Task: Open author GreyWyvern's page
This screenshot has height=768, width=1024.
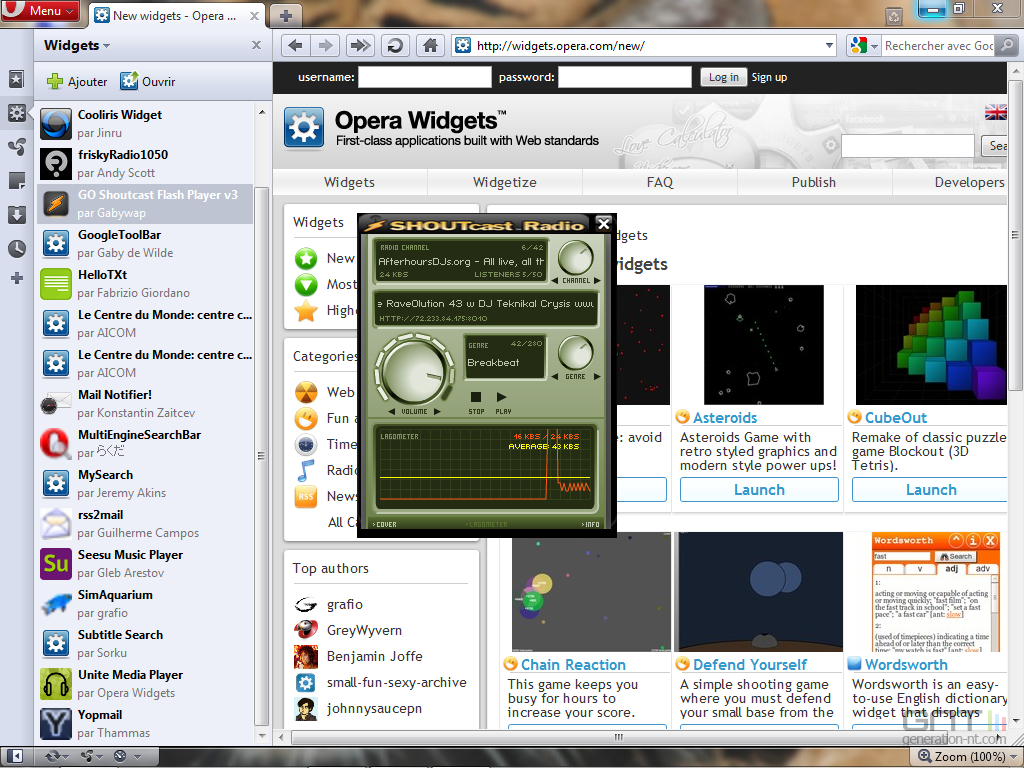Action: point(364,630)
